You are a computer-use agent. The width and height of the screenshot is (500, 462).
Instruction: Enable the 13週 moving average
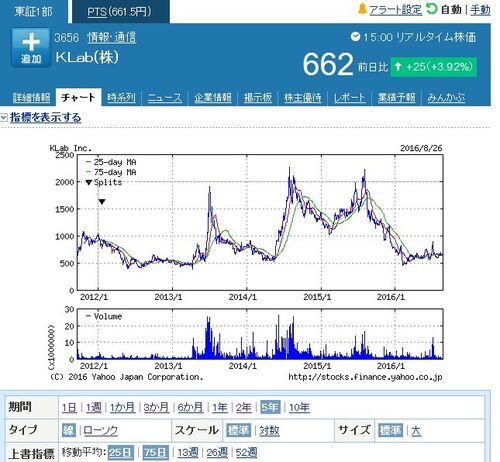point(188,453)
